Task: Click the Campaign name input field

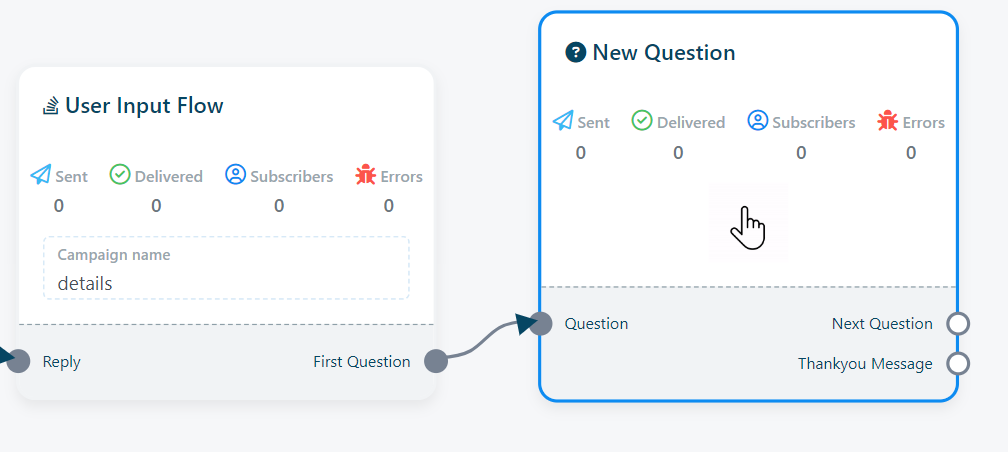Action: (226, 268)
